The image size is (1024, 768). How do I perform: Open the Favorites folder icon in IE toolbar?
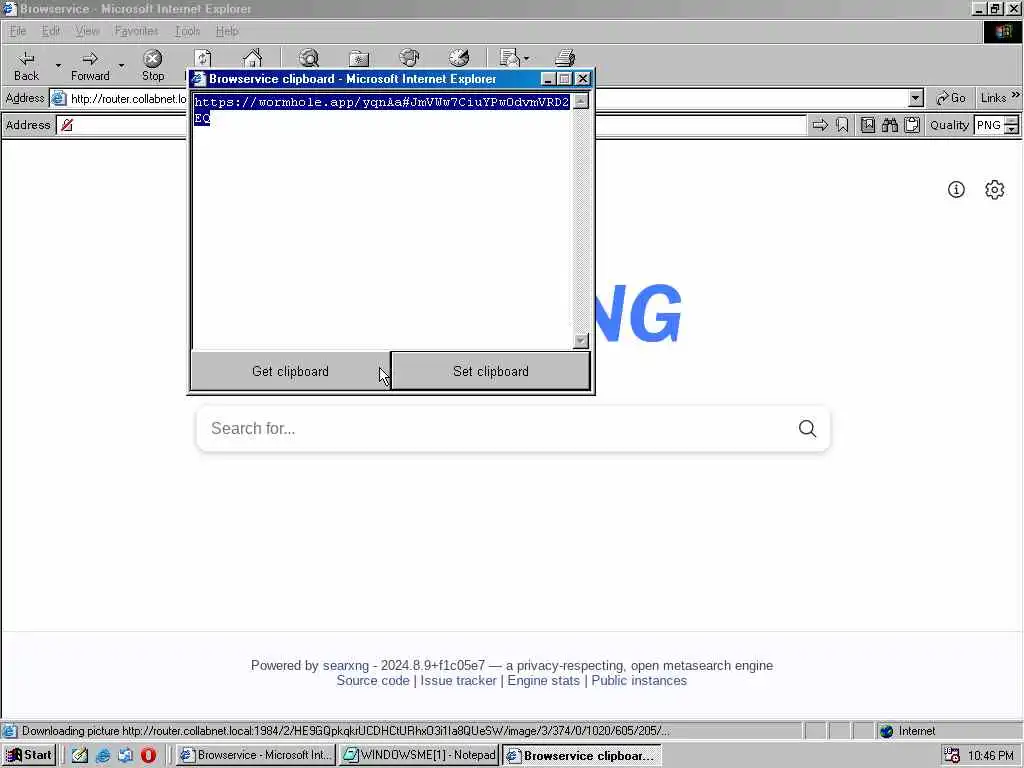point(359,58)
